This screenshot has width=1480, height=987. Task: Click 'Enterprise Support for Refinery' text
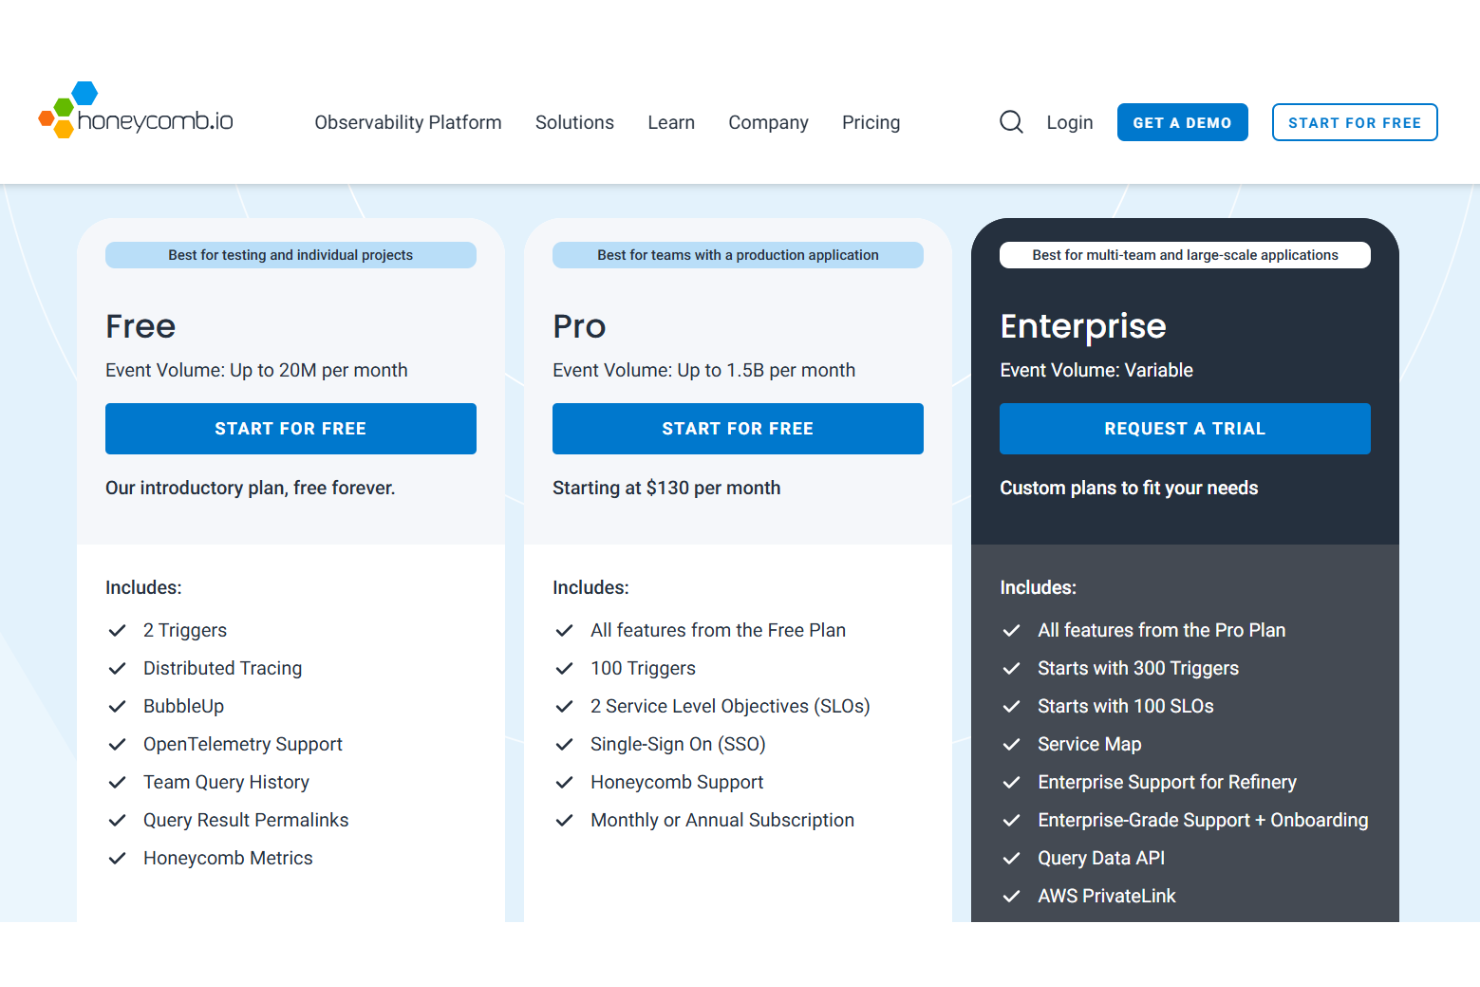(x=1167, y=782)
